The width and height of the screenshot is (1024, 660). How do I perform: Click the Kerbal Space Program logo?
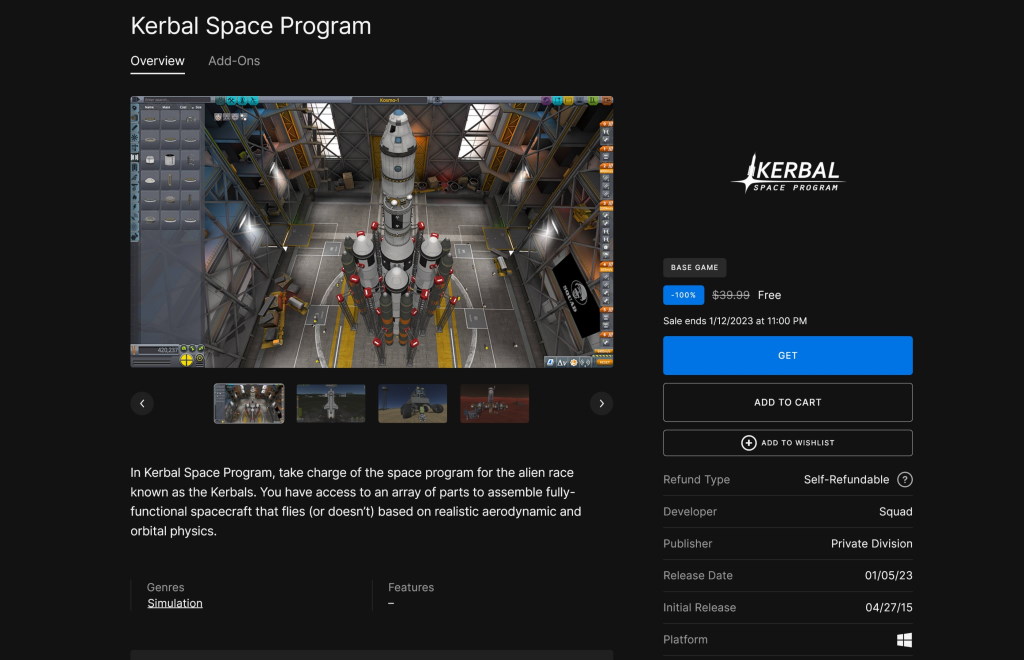pyautogui.click(x=787, y=174)
